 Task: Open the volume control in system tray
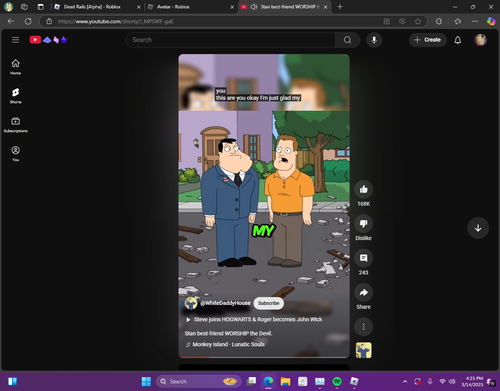point(452,381)
